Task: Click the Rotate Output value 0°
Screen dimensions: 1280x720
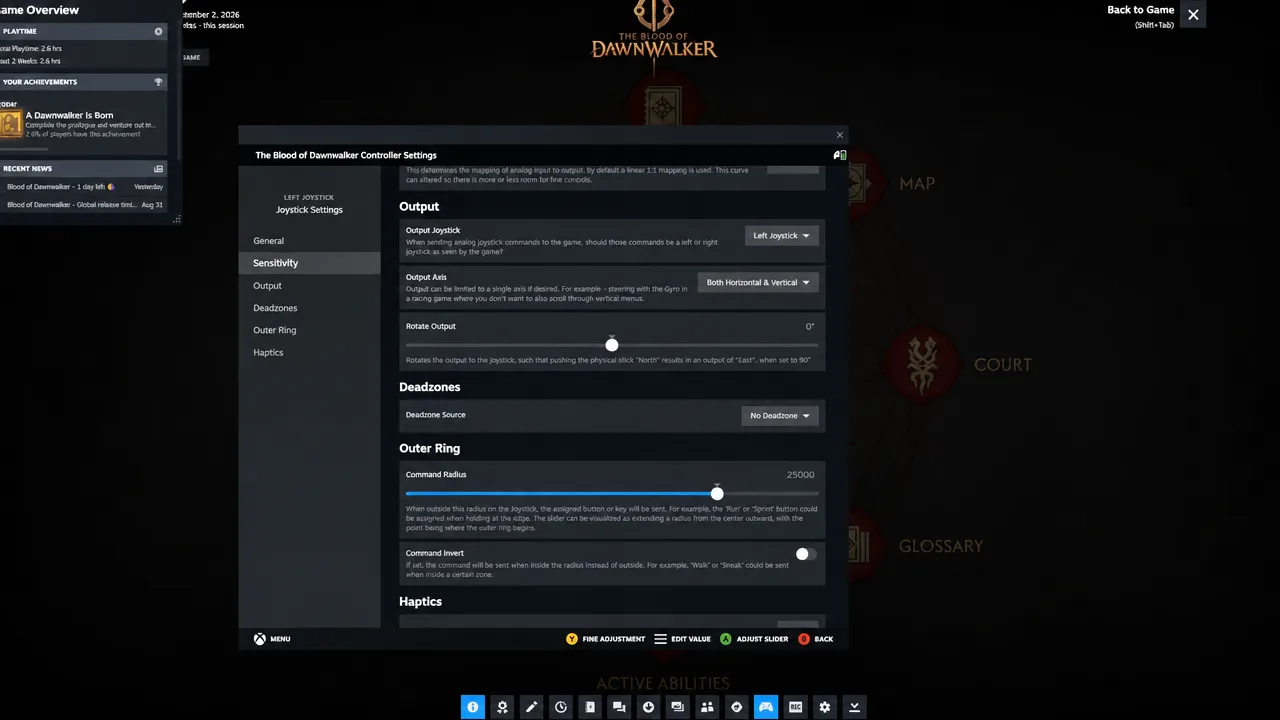Action: (x=810, y=327)
